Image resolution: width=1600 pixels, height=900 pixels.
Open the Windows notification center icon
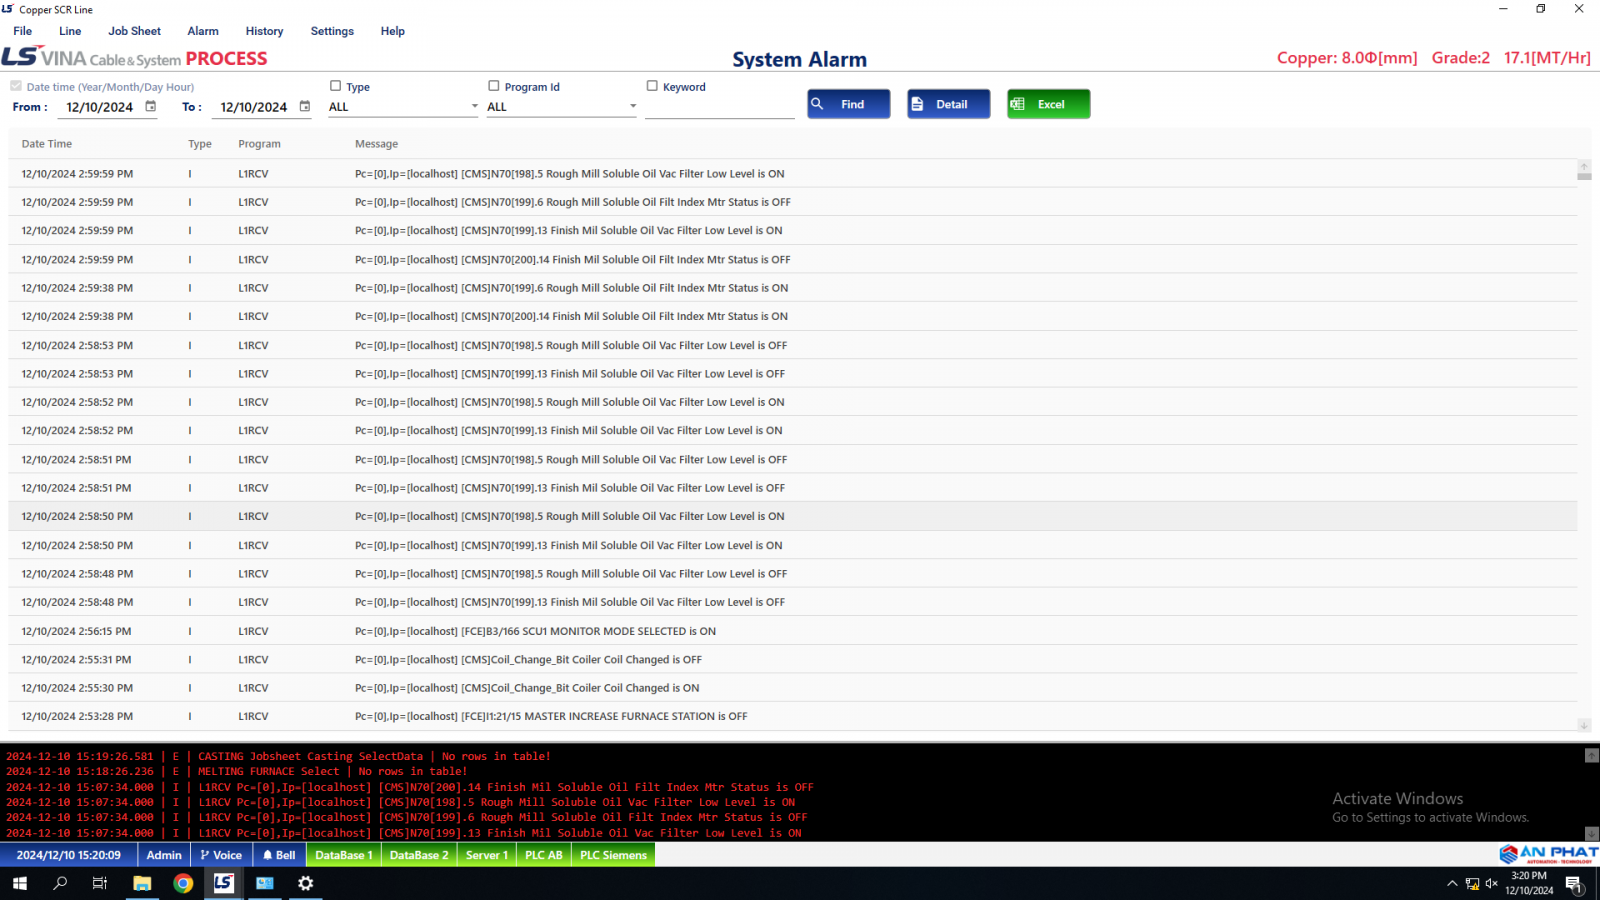point(1573,883)
